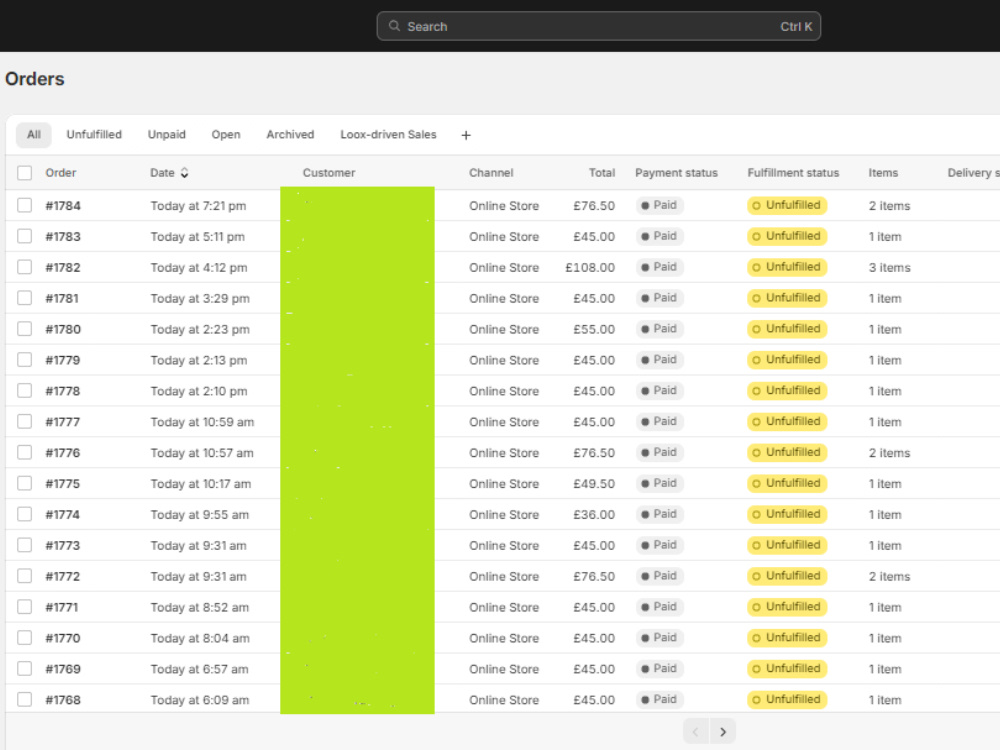Switch to the Archived tab

point(290,134)
